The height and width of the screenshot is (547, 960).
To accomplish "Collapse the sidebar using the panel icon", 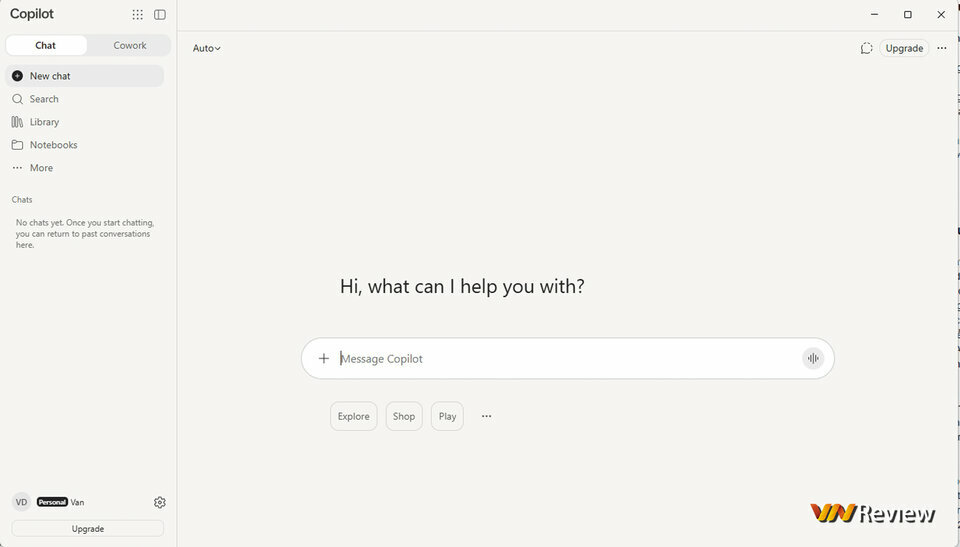I will point(160,15).
